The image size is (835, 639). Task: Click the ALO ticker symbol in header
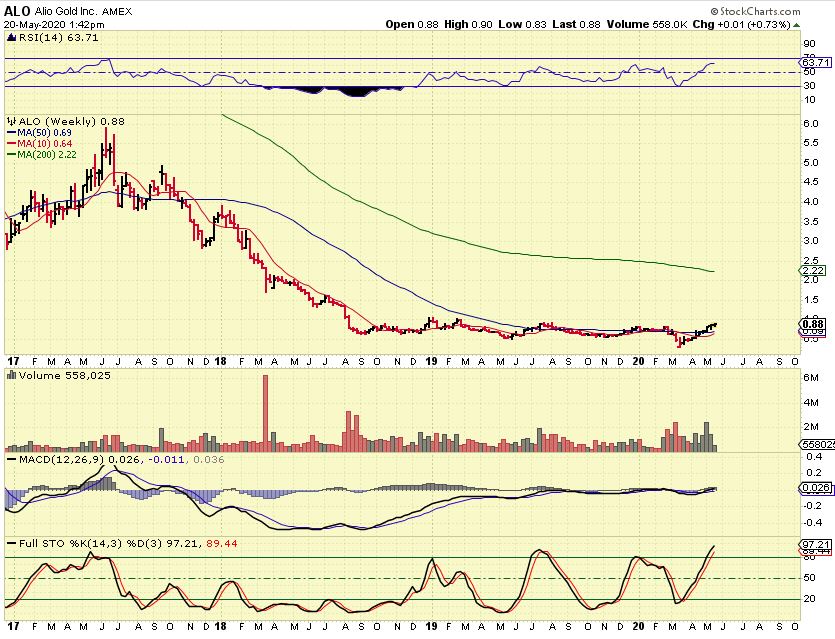17,11
